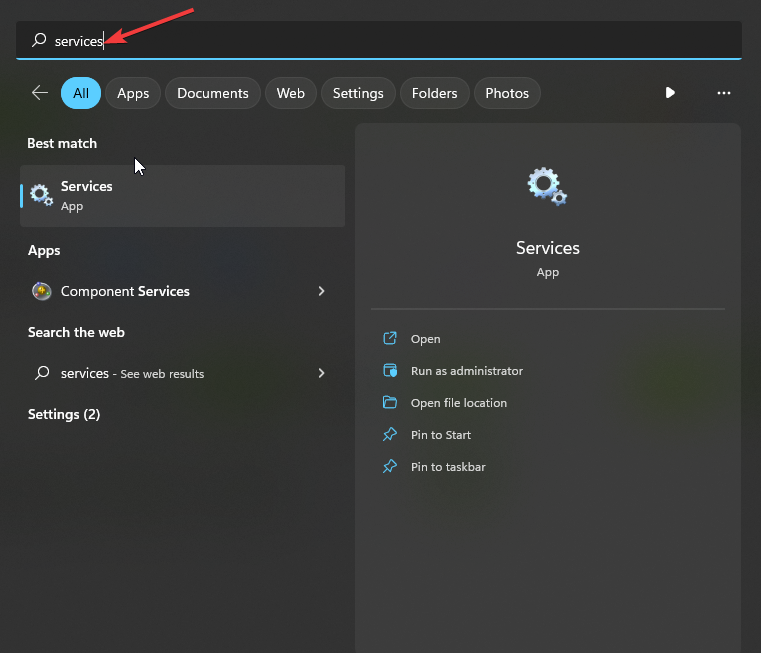Click the Run as administrator shield icon
The height and width of the screenshot is (653, 761).
[390, 370]
